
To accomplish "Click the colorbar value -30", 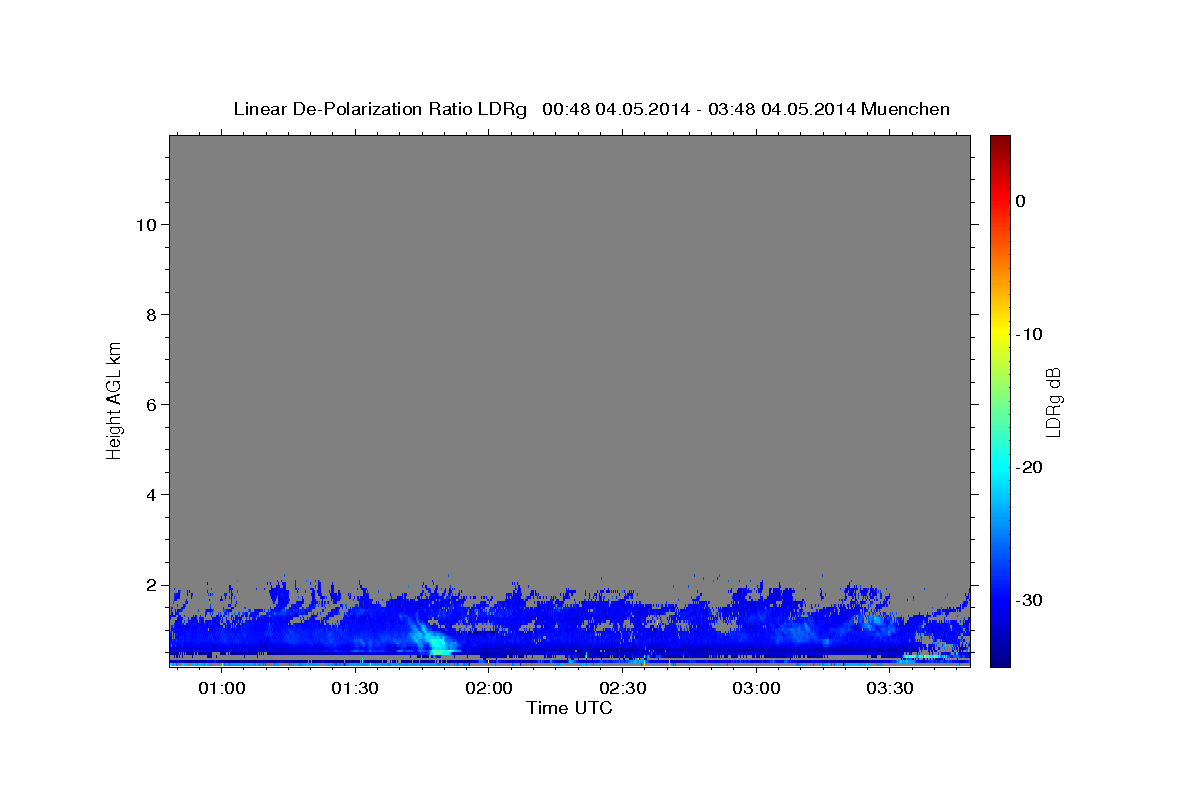I will point(1029,600).
